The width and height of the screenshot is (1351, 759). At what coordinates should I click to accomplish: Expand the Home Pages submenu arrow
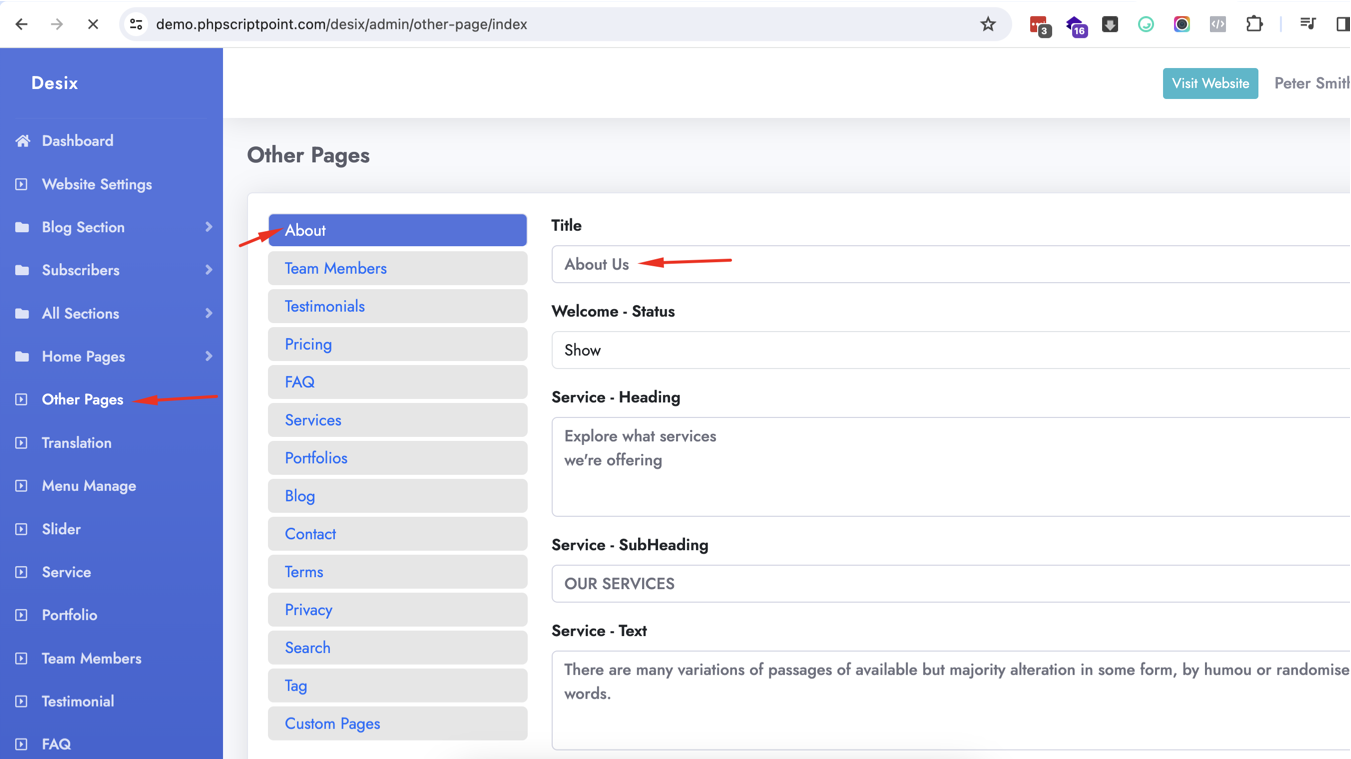(x=208, y=356)
